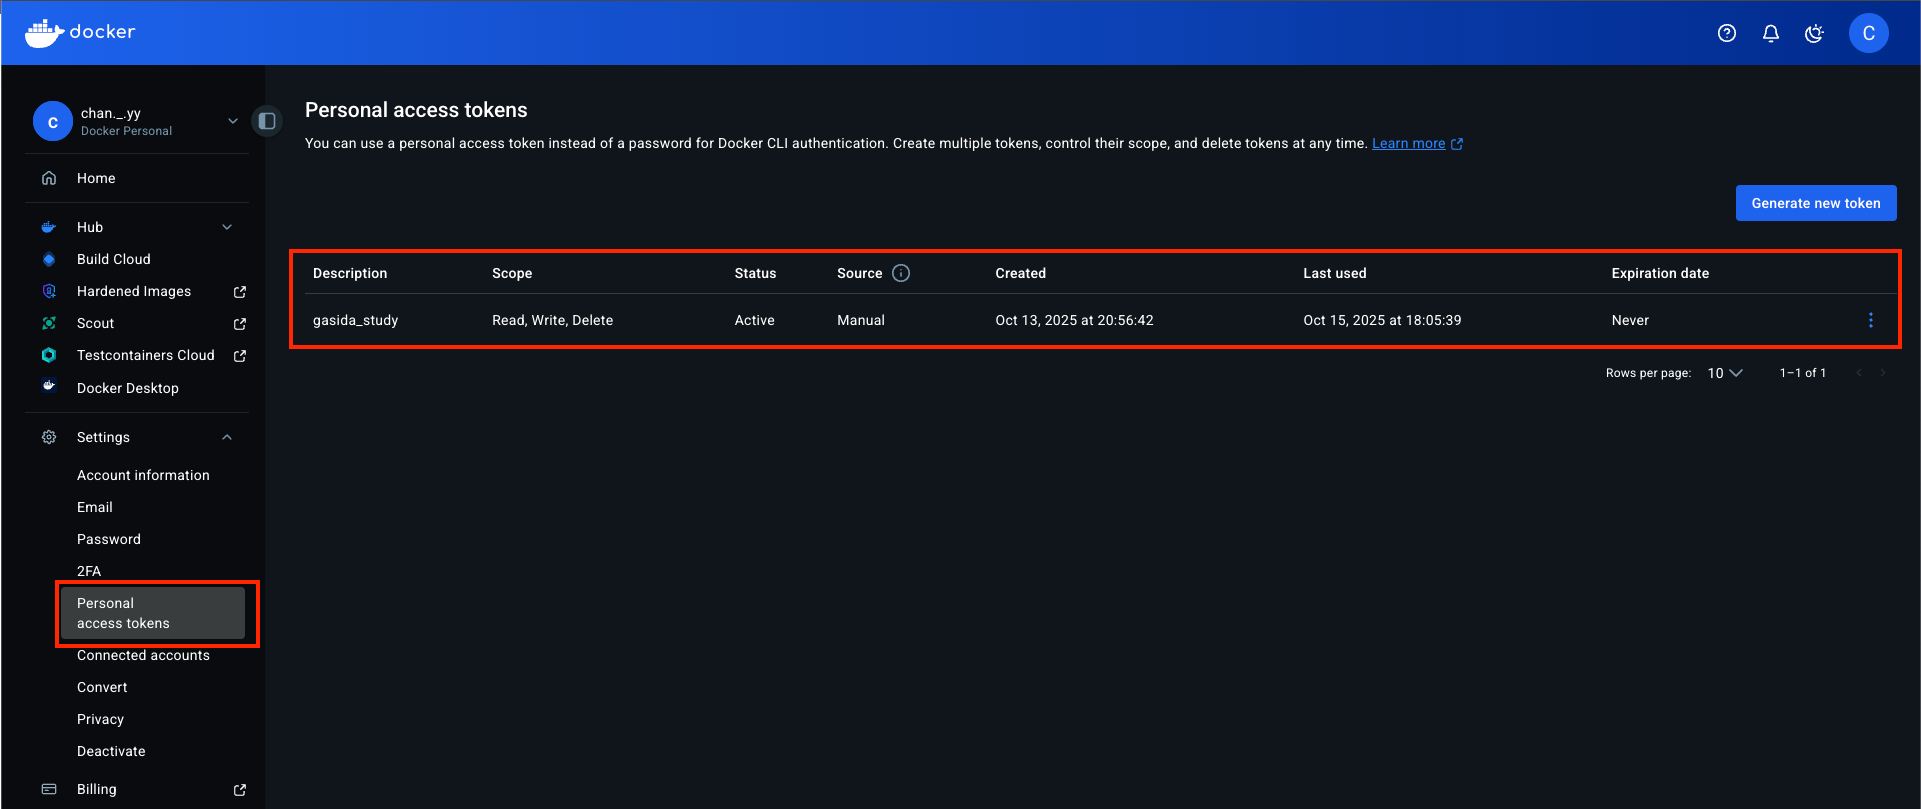Open the gasida_study token actions menu
The height and width of the screenshot is (809, 1921).
[1870, 320]
